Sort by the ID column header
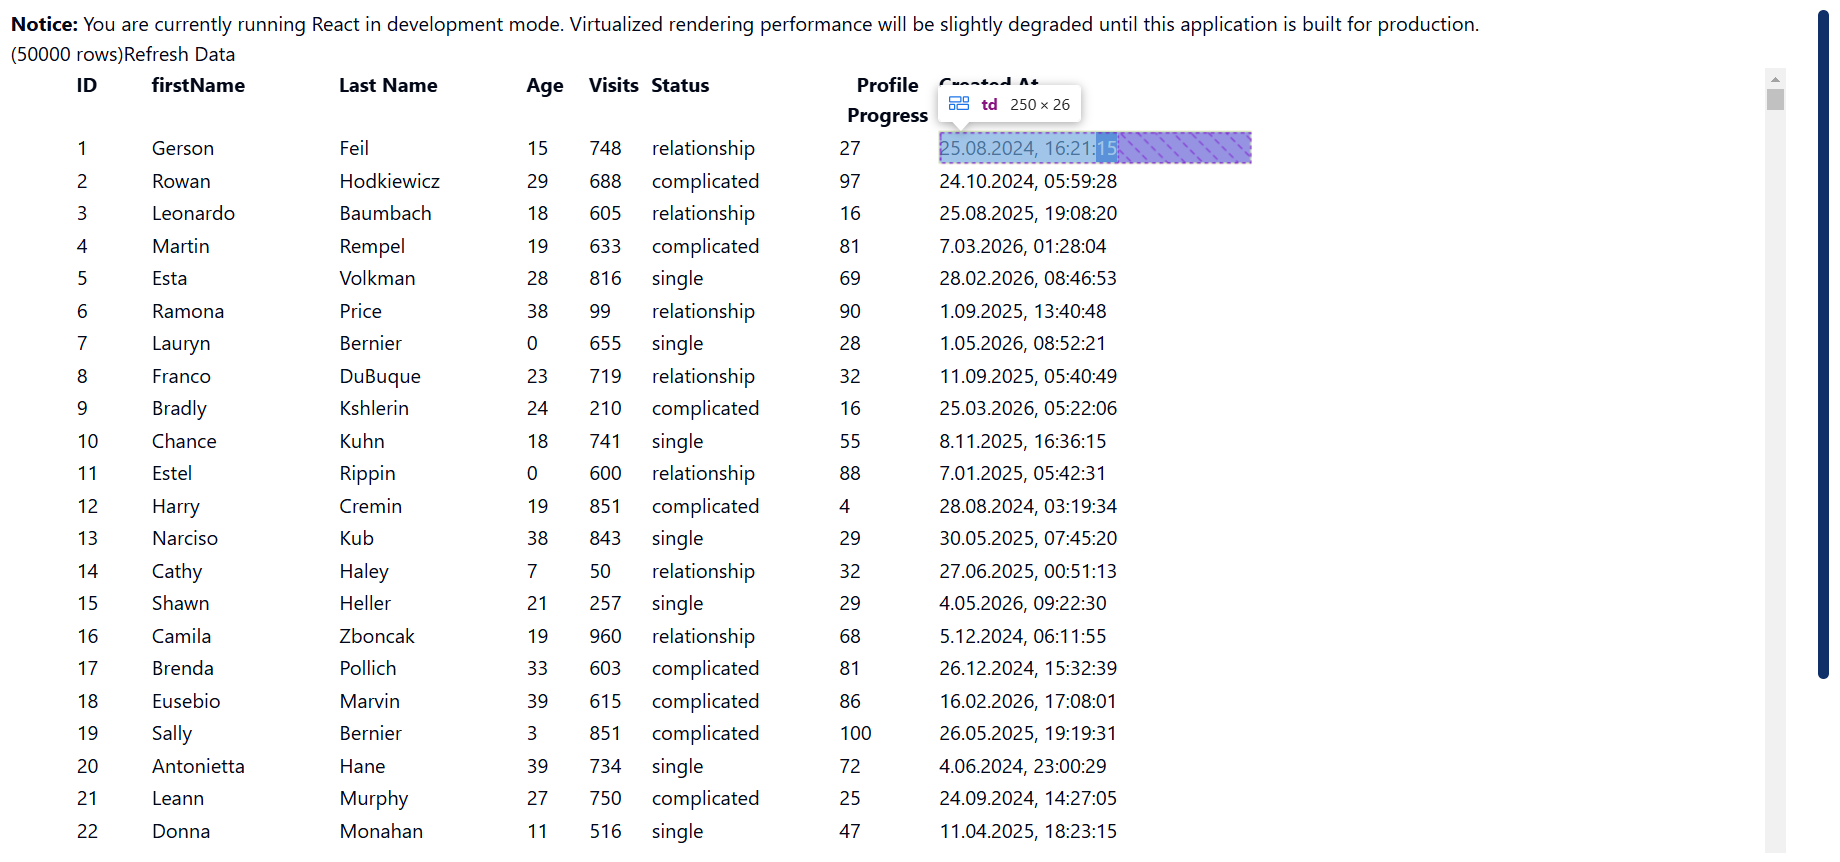 pos(87,86)
